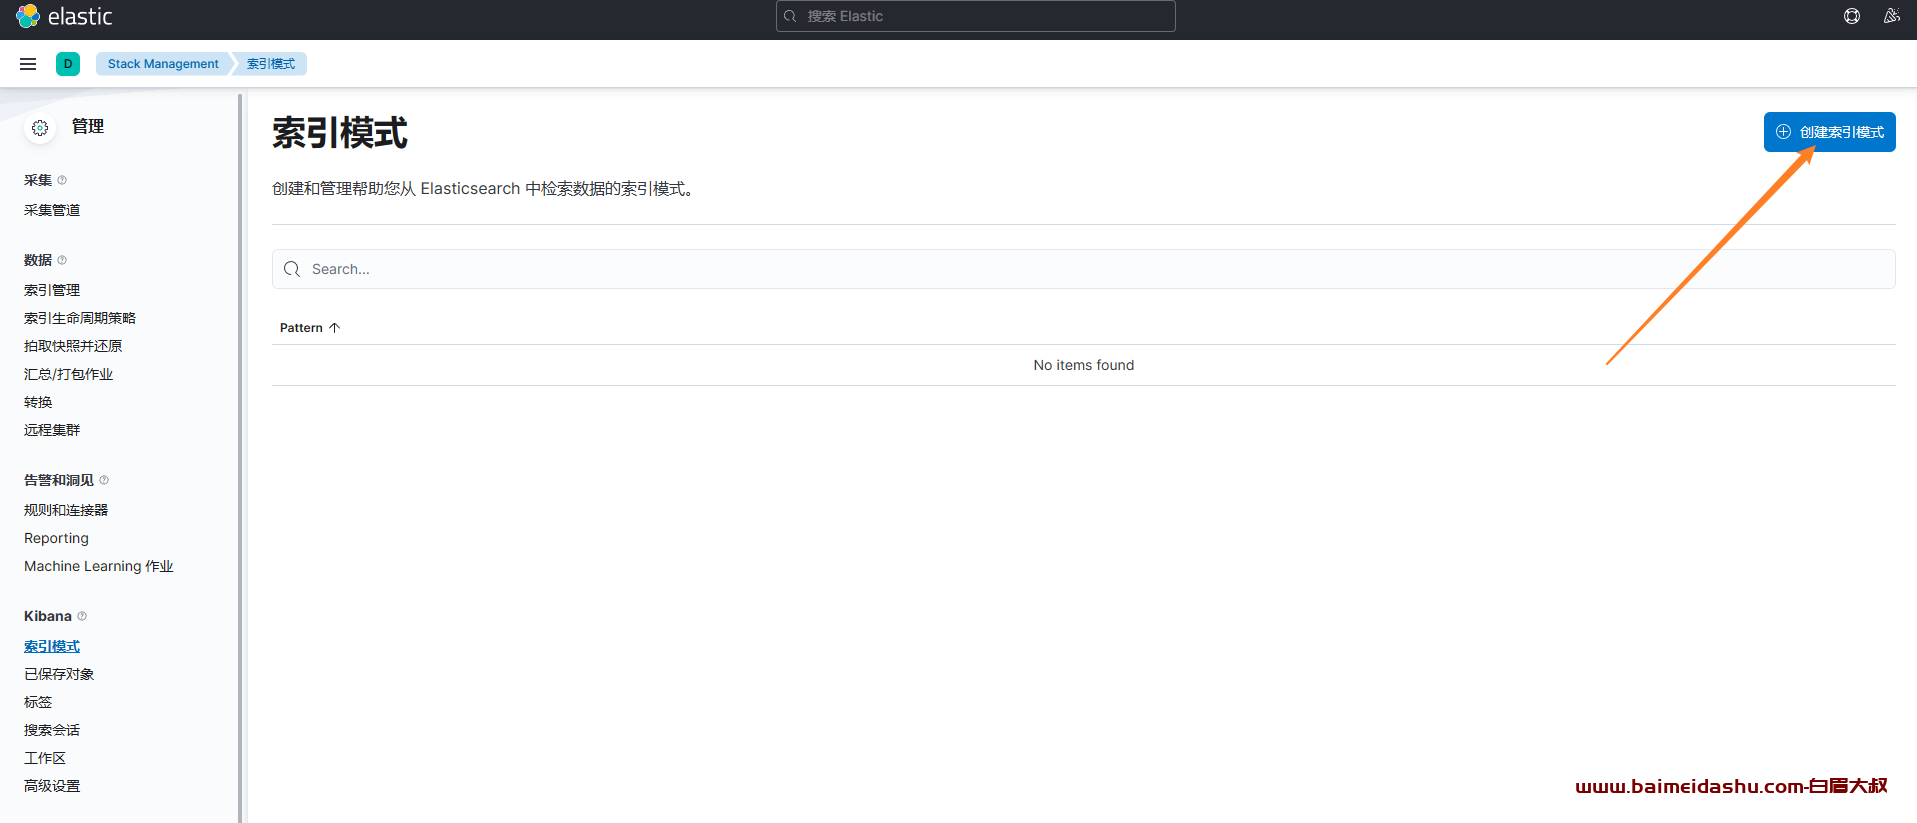This screenshot has height=823, width=1917.
Task: Click the info icon next to Kibana
Action: (82, 616)
